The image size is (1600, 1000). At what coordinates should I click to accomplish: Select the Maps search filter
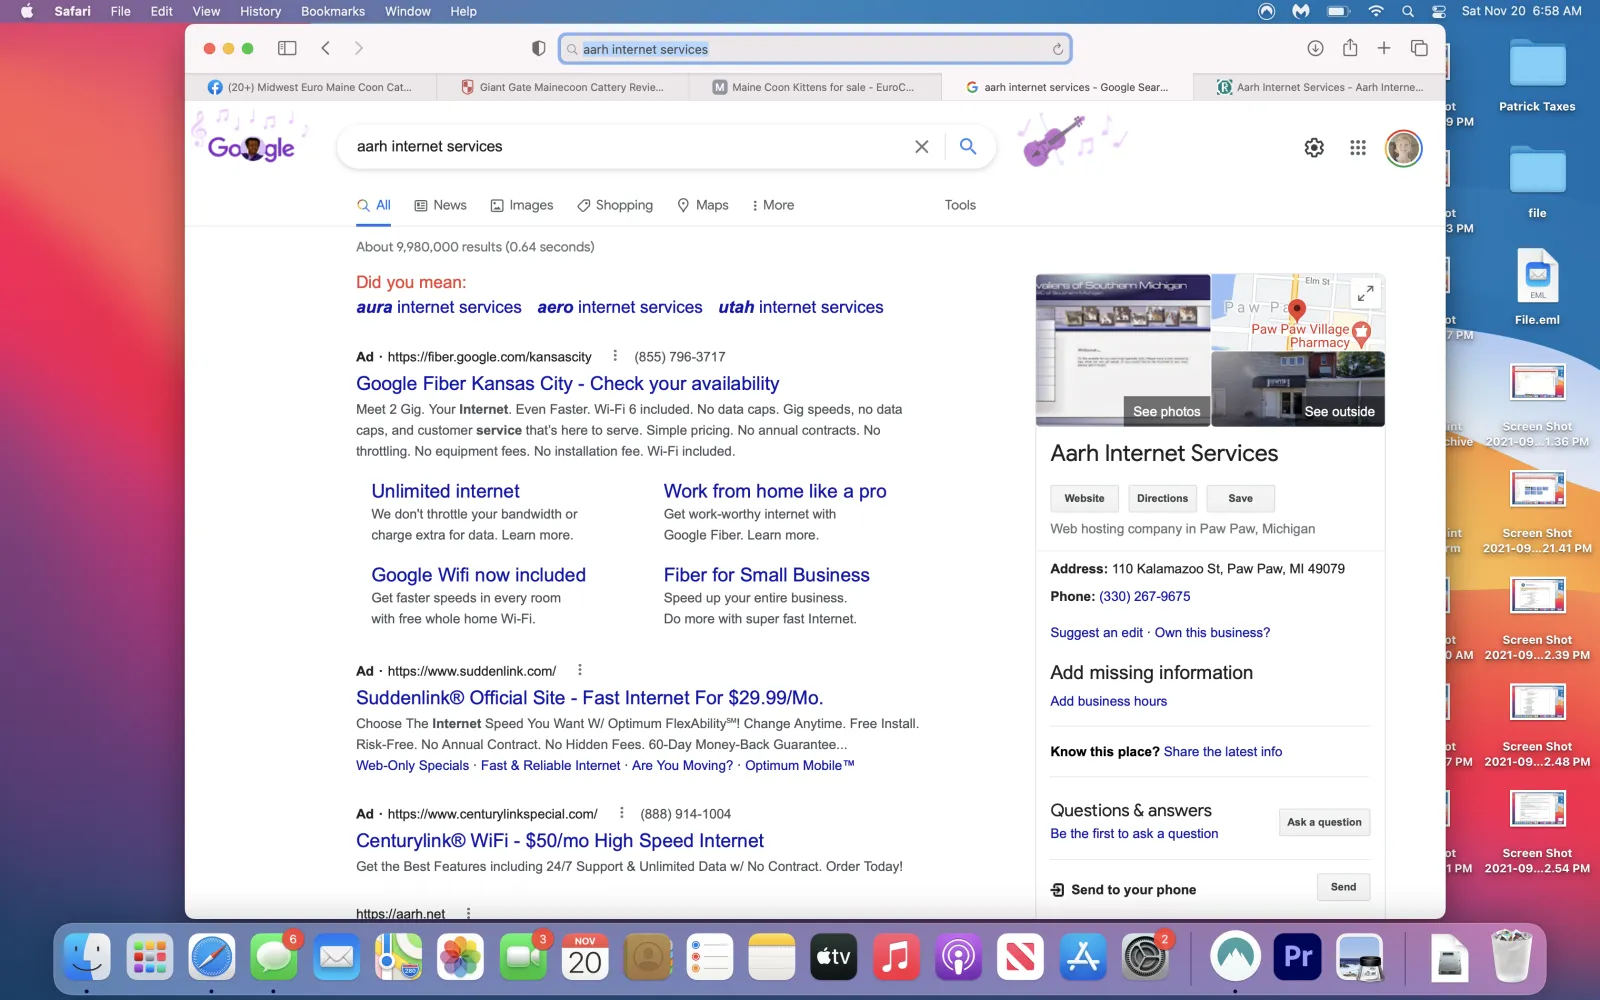point(703,205)
